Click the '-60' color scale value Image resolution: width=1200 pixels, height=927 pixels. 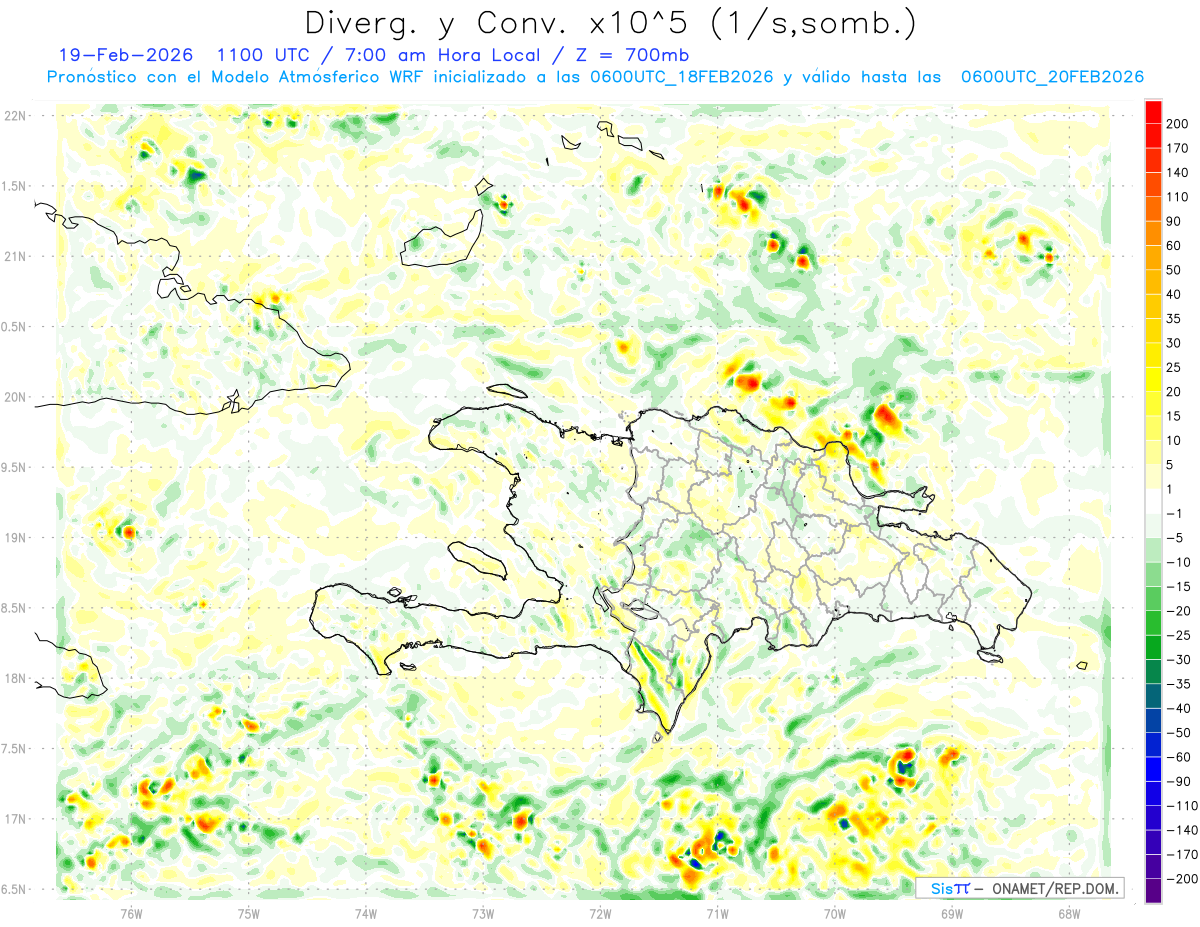pos(1177,757)
